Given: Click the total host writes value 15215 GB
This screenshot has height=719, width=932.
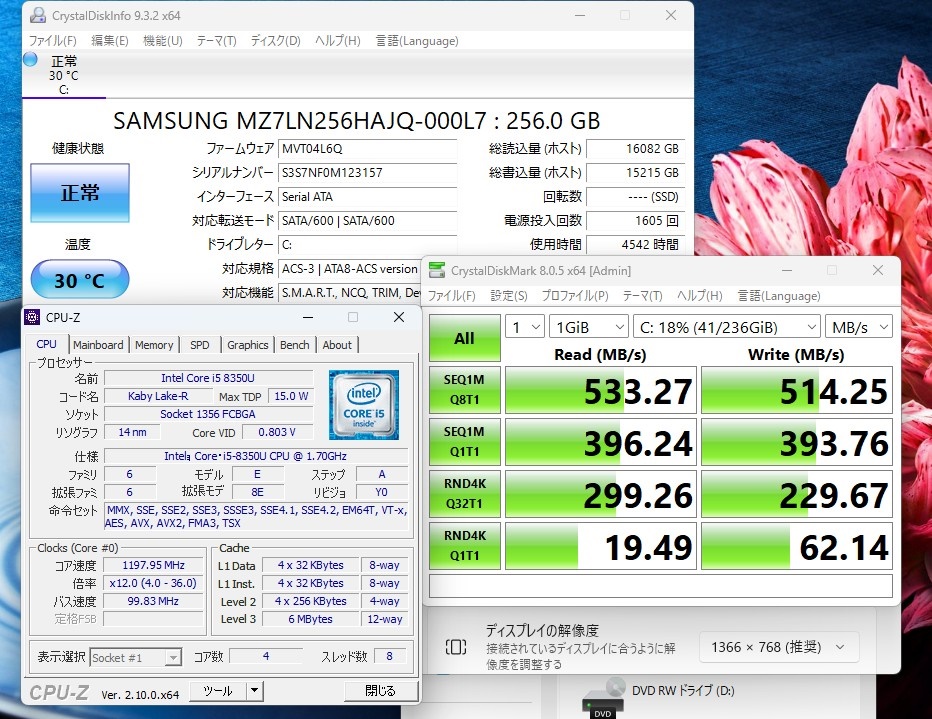Looking at the screenshot, I should (x=635, y=173).
